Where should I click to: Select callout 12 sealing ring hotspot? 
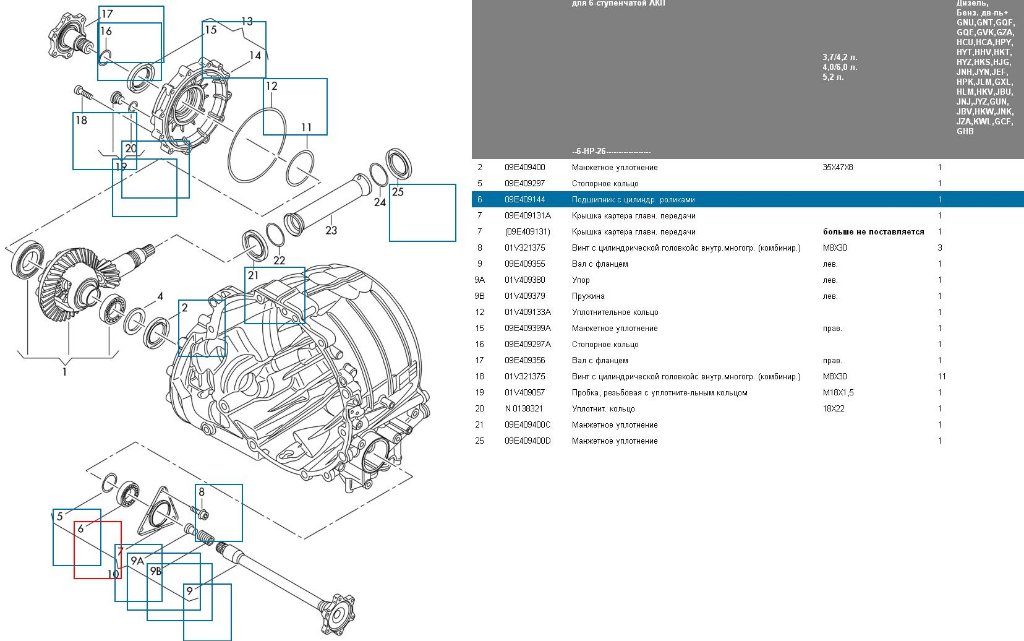pyautogui.click(x=295, y=107)
